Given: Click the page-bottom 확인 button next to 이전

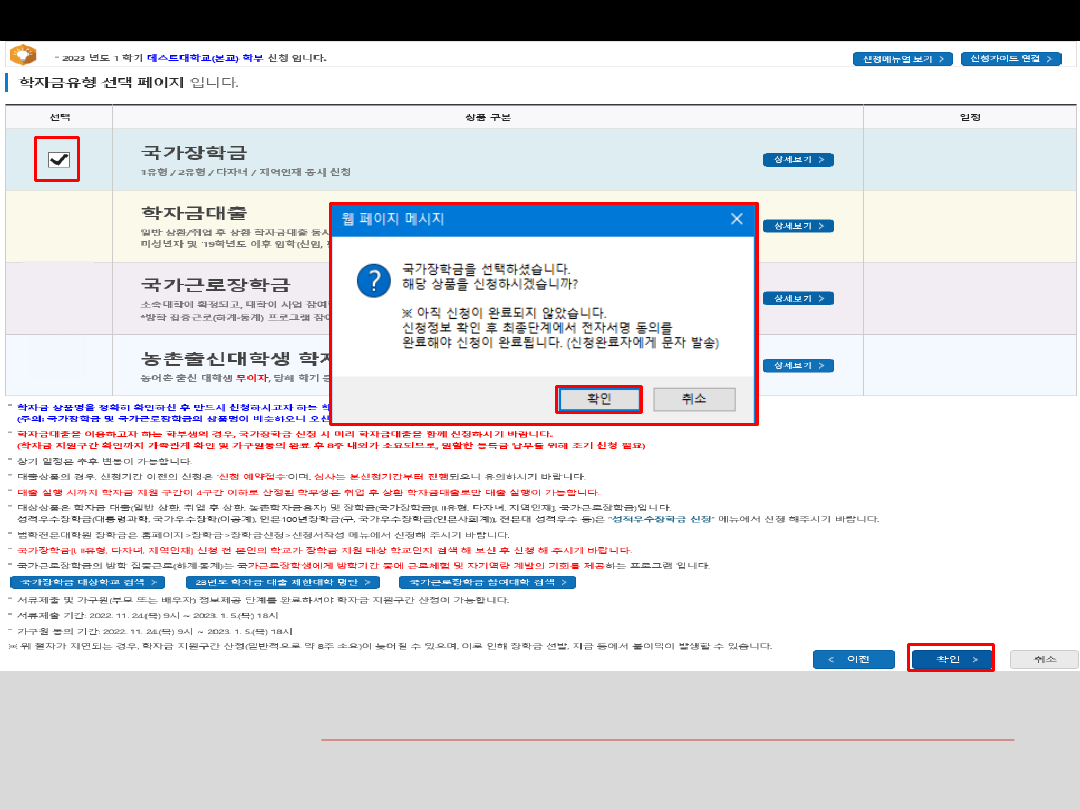Looking at the screenshot, I should [x=951, y=659].
